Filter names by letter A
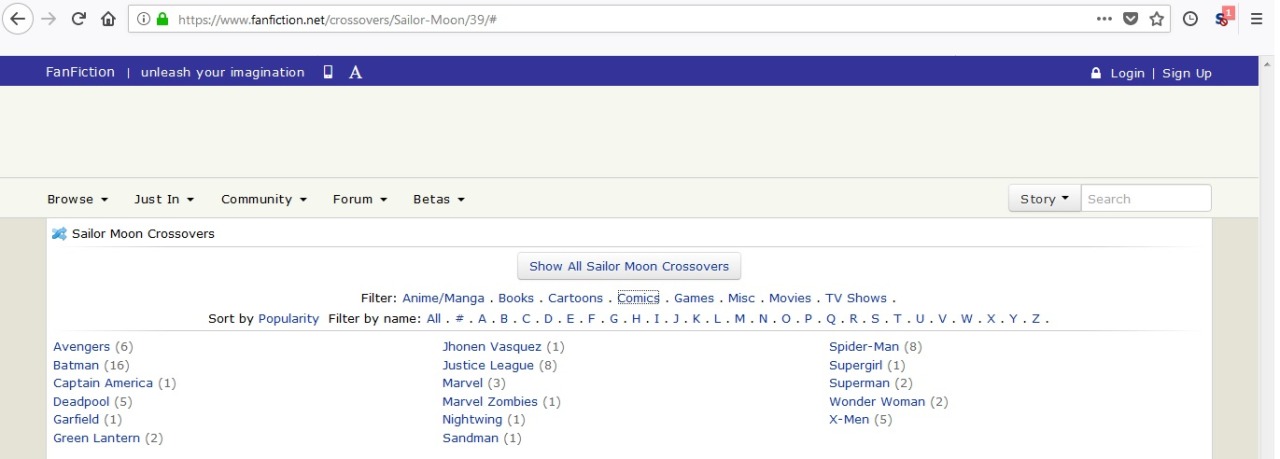This screenshot has width=1280, height=459. click(x=482, y=319)
